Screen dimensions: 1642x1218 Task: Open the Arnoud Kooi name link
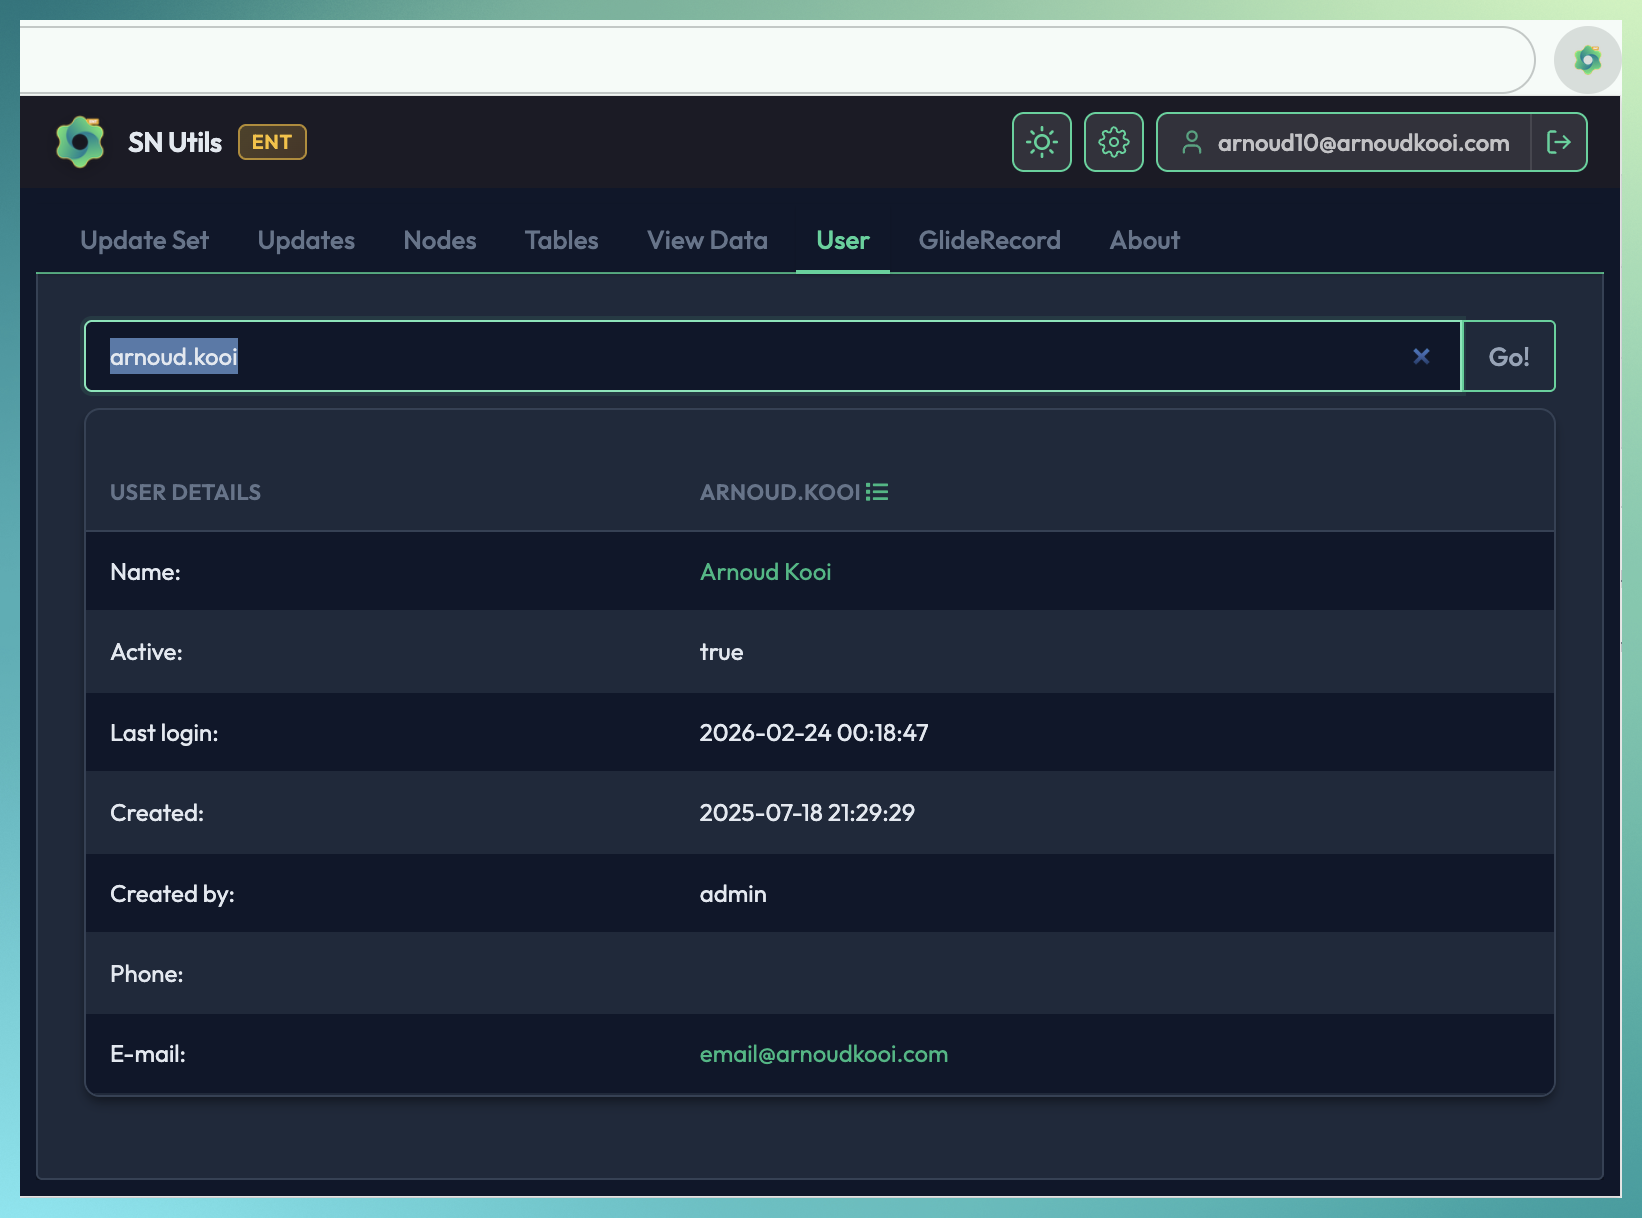tap(765, 572)
